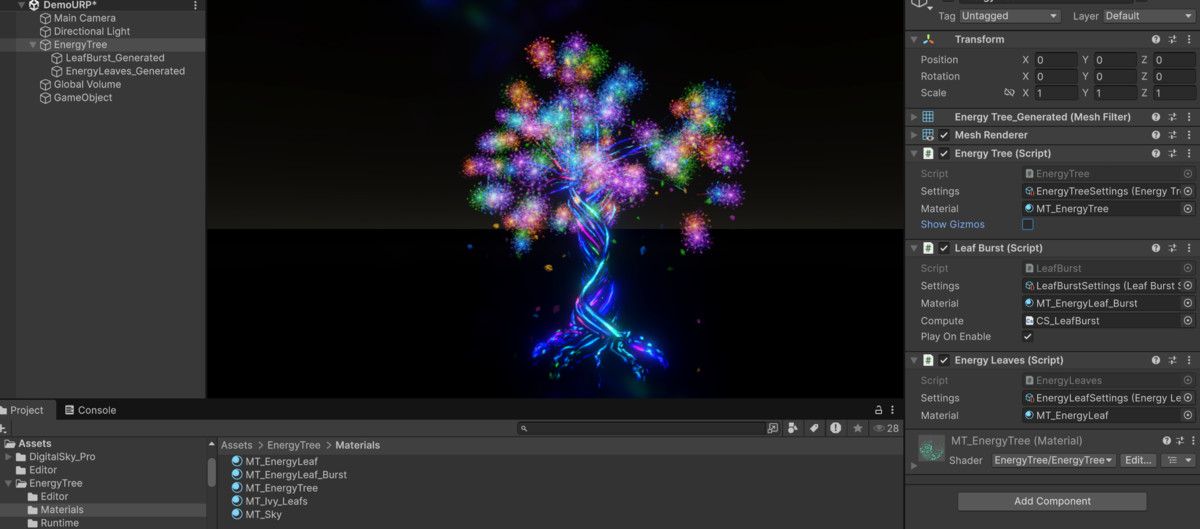1200x529 pixels.
Task: Open Mesh Filter help reference icon
Action: [1156, 117]
